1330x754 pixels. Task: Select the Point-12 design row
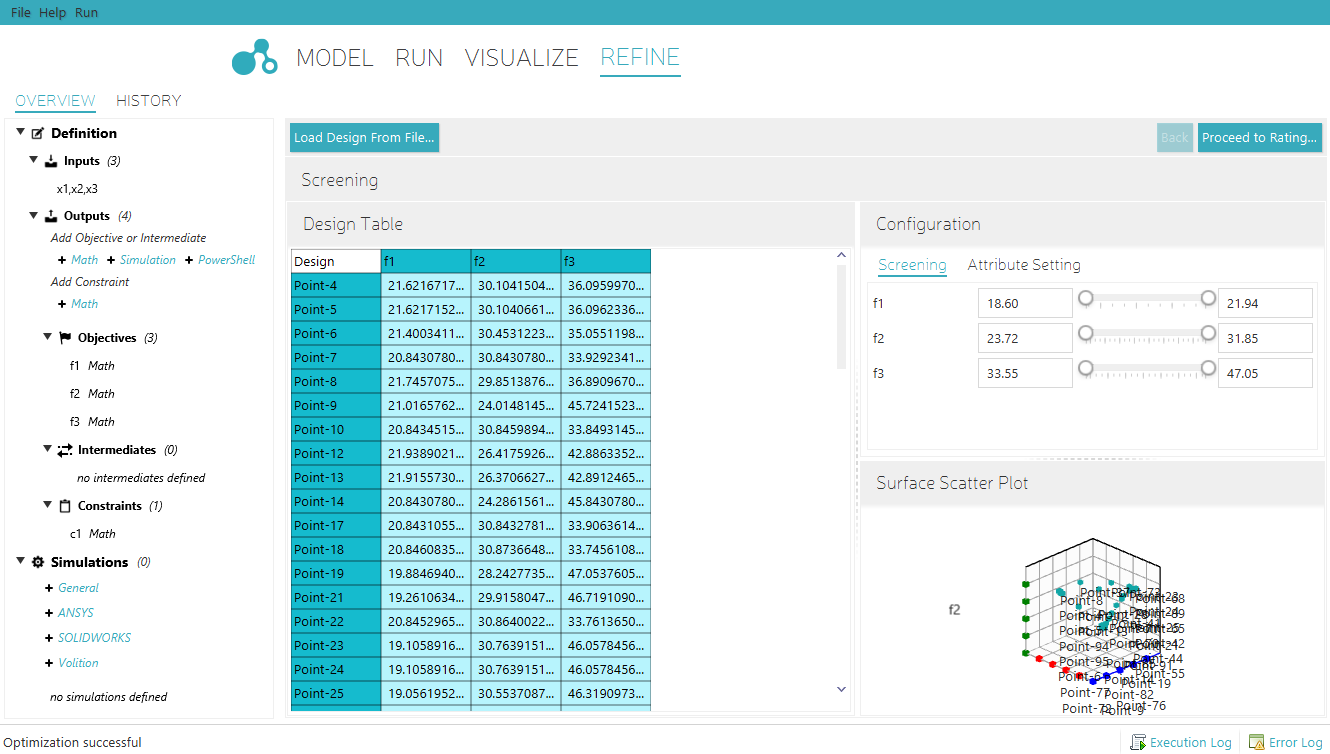[x=471, y=454]
